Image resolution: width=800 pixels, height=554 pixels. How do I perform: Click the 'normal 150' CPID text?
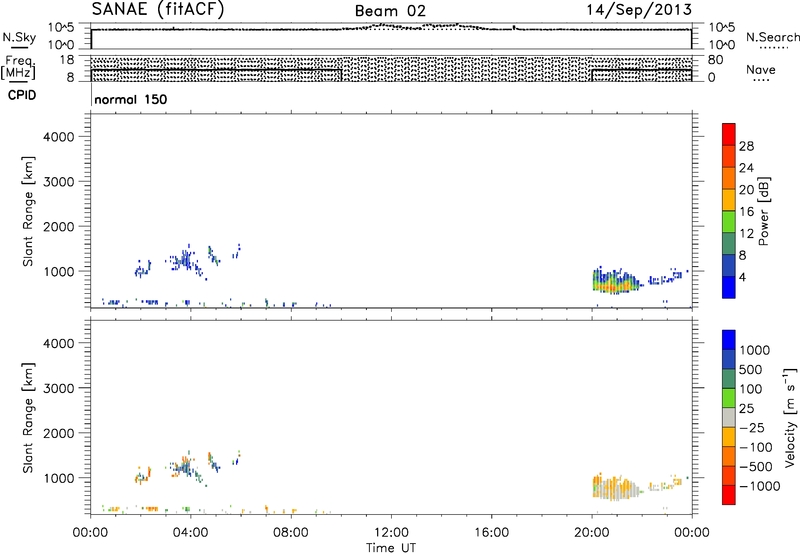[131, 99]
